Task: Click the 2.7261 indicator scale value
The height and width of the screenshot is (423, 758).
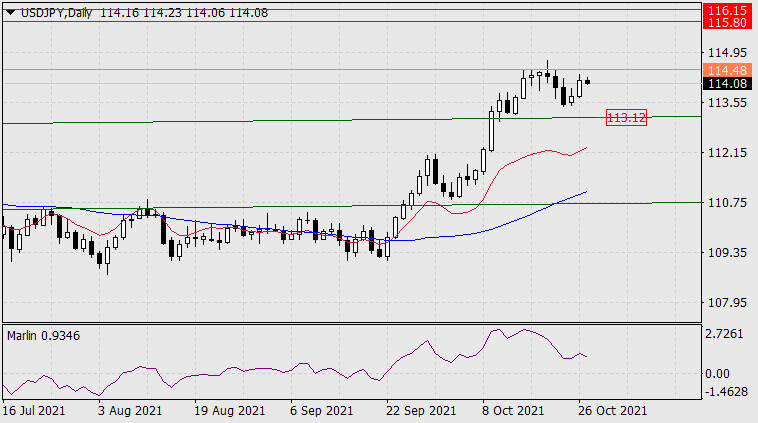Action: coord(724,334)
